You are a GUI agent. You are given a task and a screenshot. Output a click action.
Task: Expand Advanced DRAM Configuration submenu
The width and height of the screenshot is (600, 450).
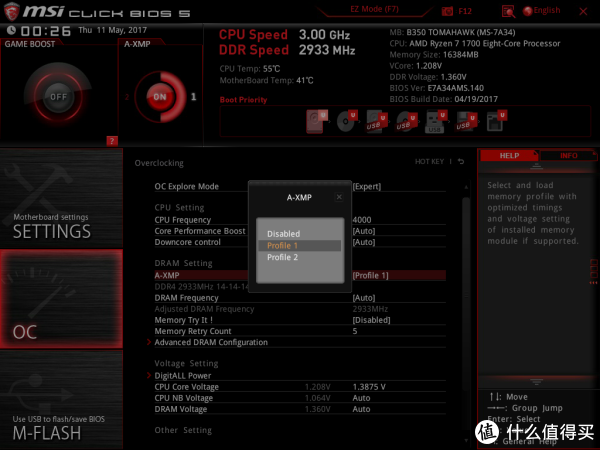click(211, 342)
